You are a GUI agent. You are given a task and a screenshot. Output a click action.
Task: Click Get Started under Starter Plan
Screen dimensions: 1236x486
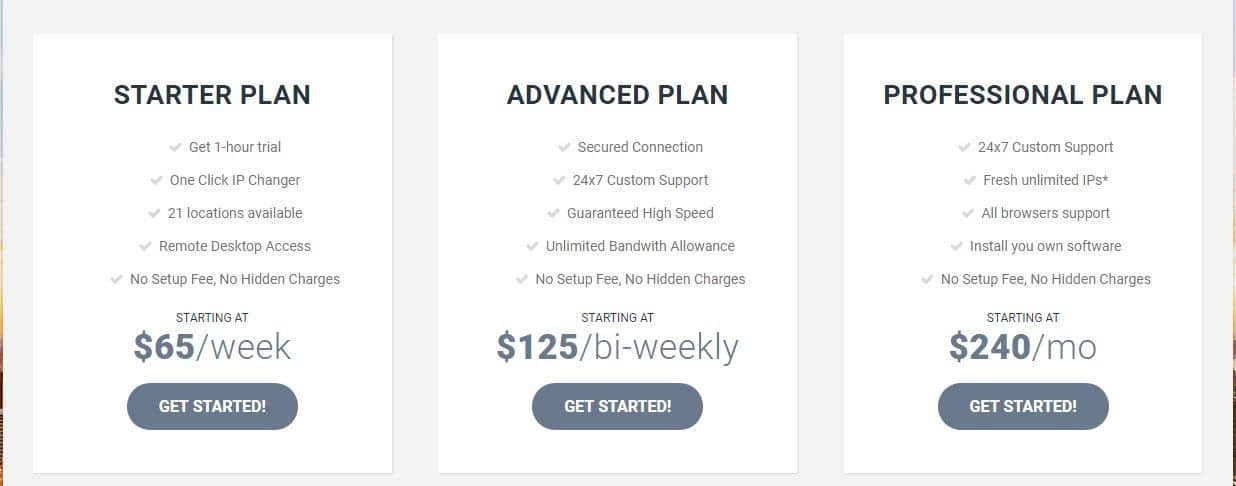tap(212, 406)
